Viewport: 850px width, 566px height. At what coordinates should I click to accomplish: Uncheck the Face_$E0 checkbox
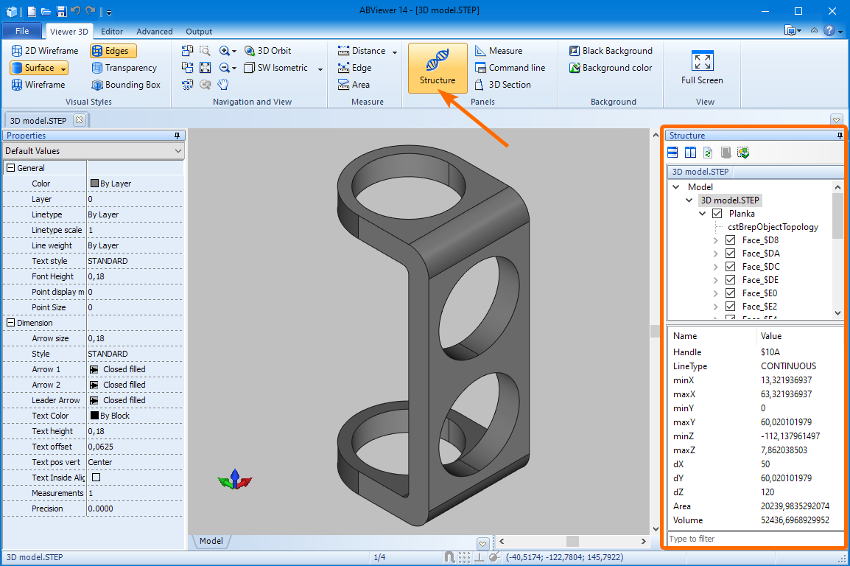pyautogui.click(x=730, y=293)
